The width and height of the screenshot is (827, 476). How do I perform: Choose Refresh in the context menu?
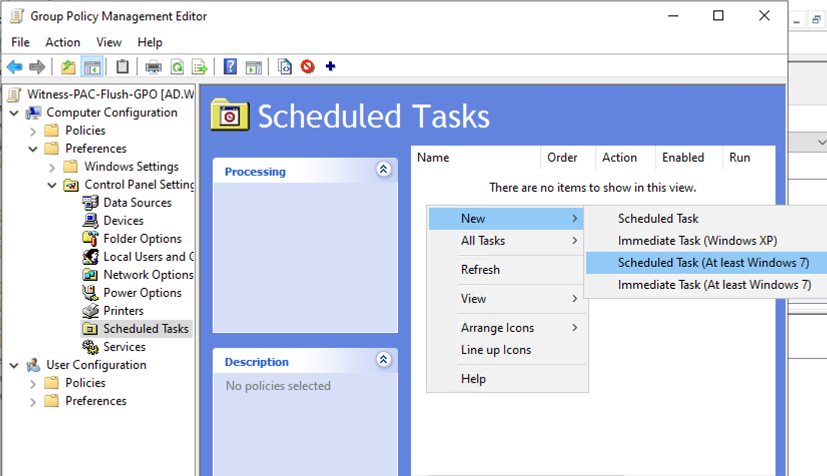pyautogui.click(x=505, y=269)
